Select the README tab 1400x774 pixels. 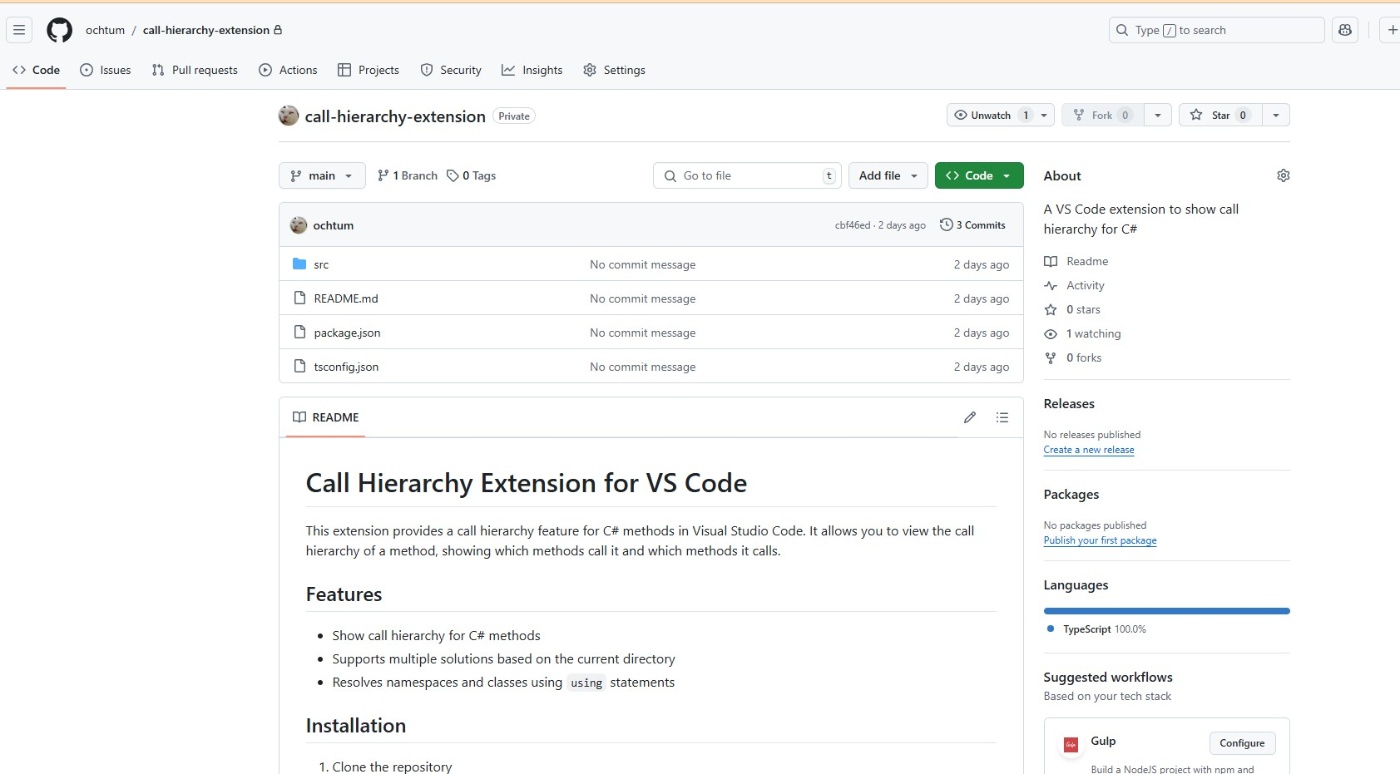(x=326, y=417)
